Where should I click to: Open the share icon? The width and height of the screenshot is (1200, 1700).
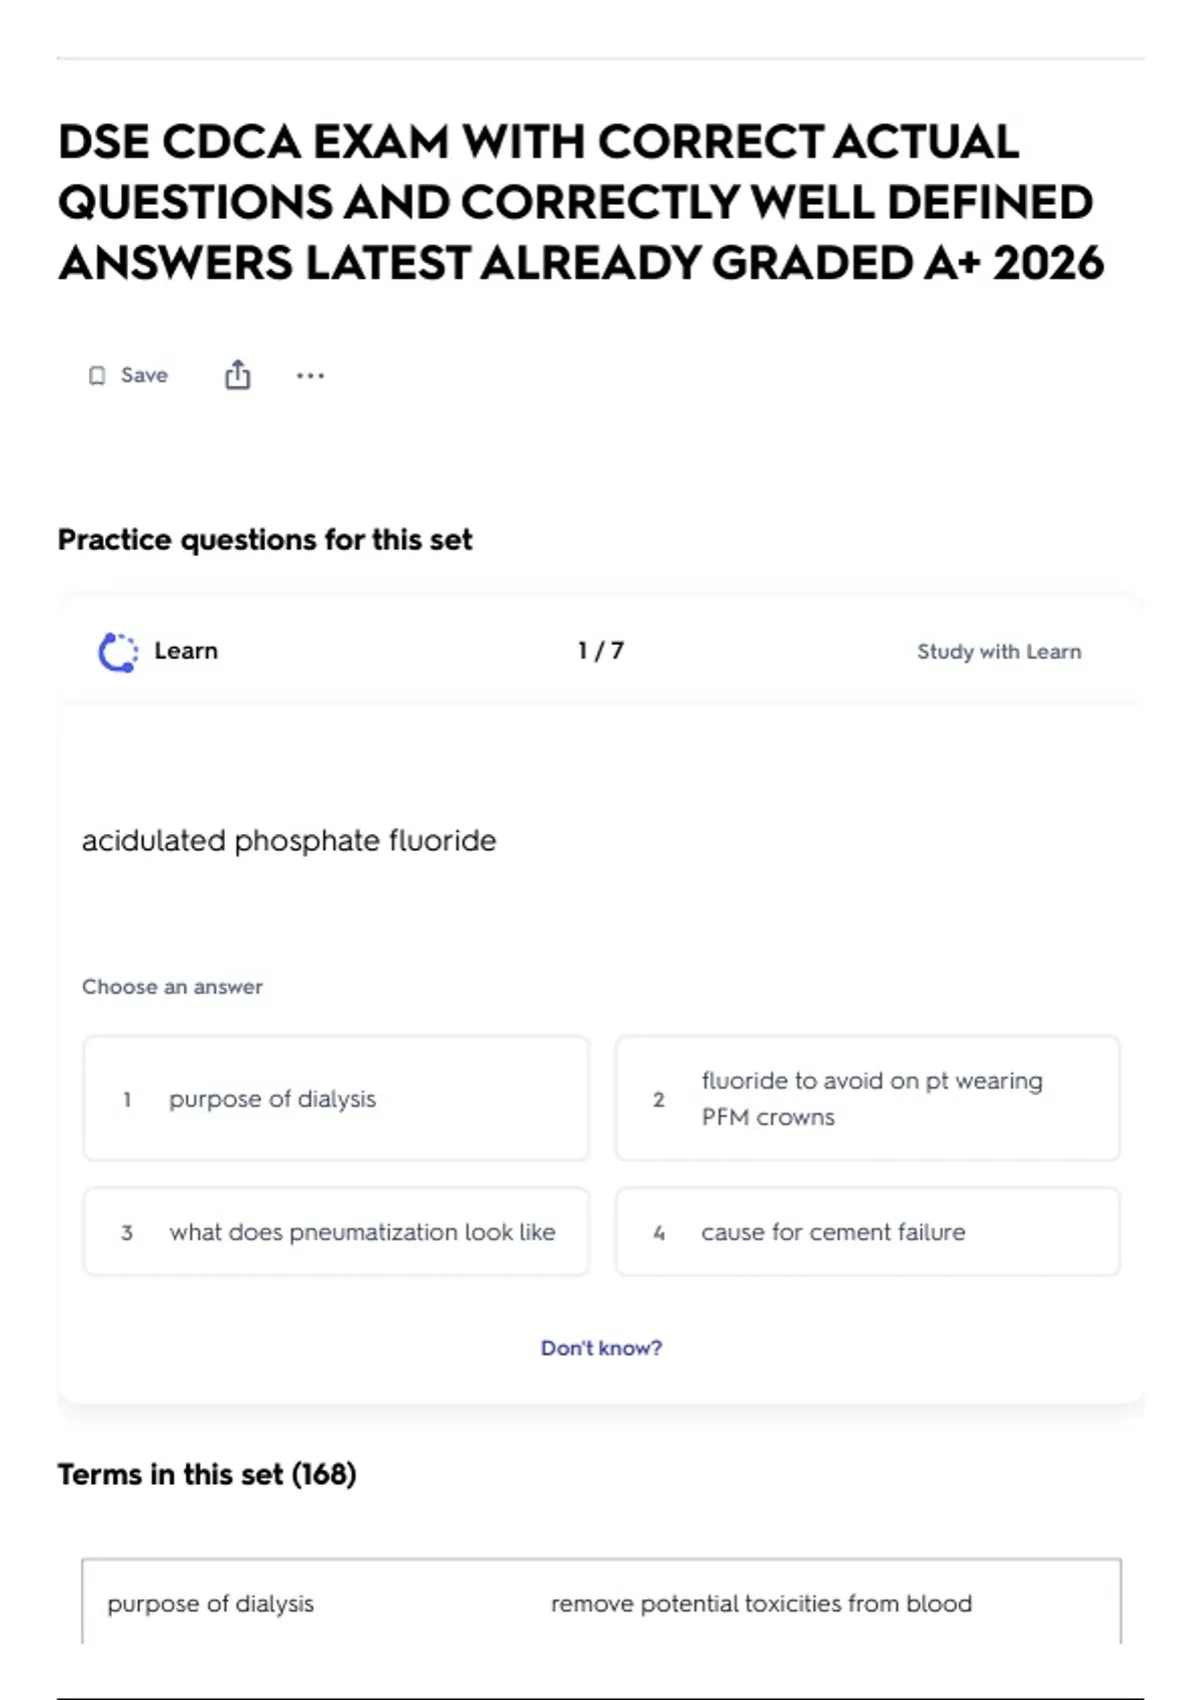(237, 375)
